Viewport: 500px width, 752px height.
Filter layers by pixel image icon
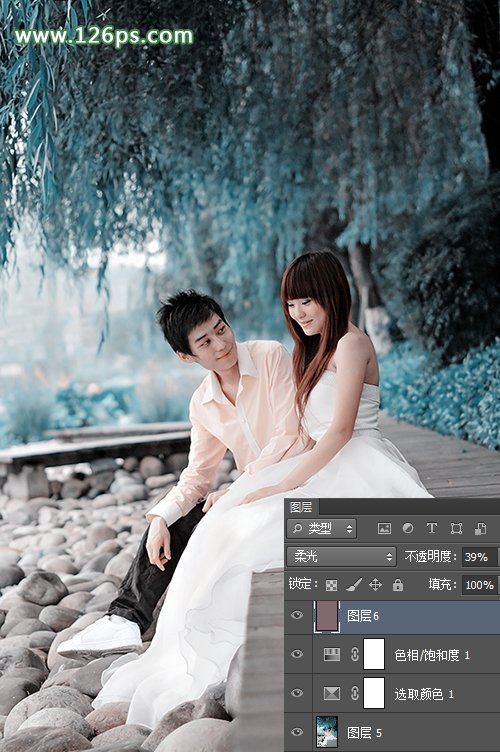(384, 529)
